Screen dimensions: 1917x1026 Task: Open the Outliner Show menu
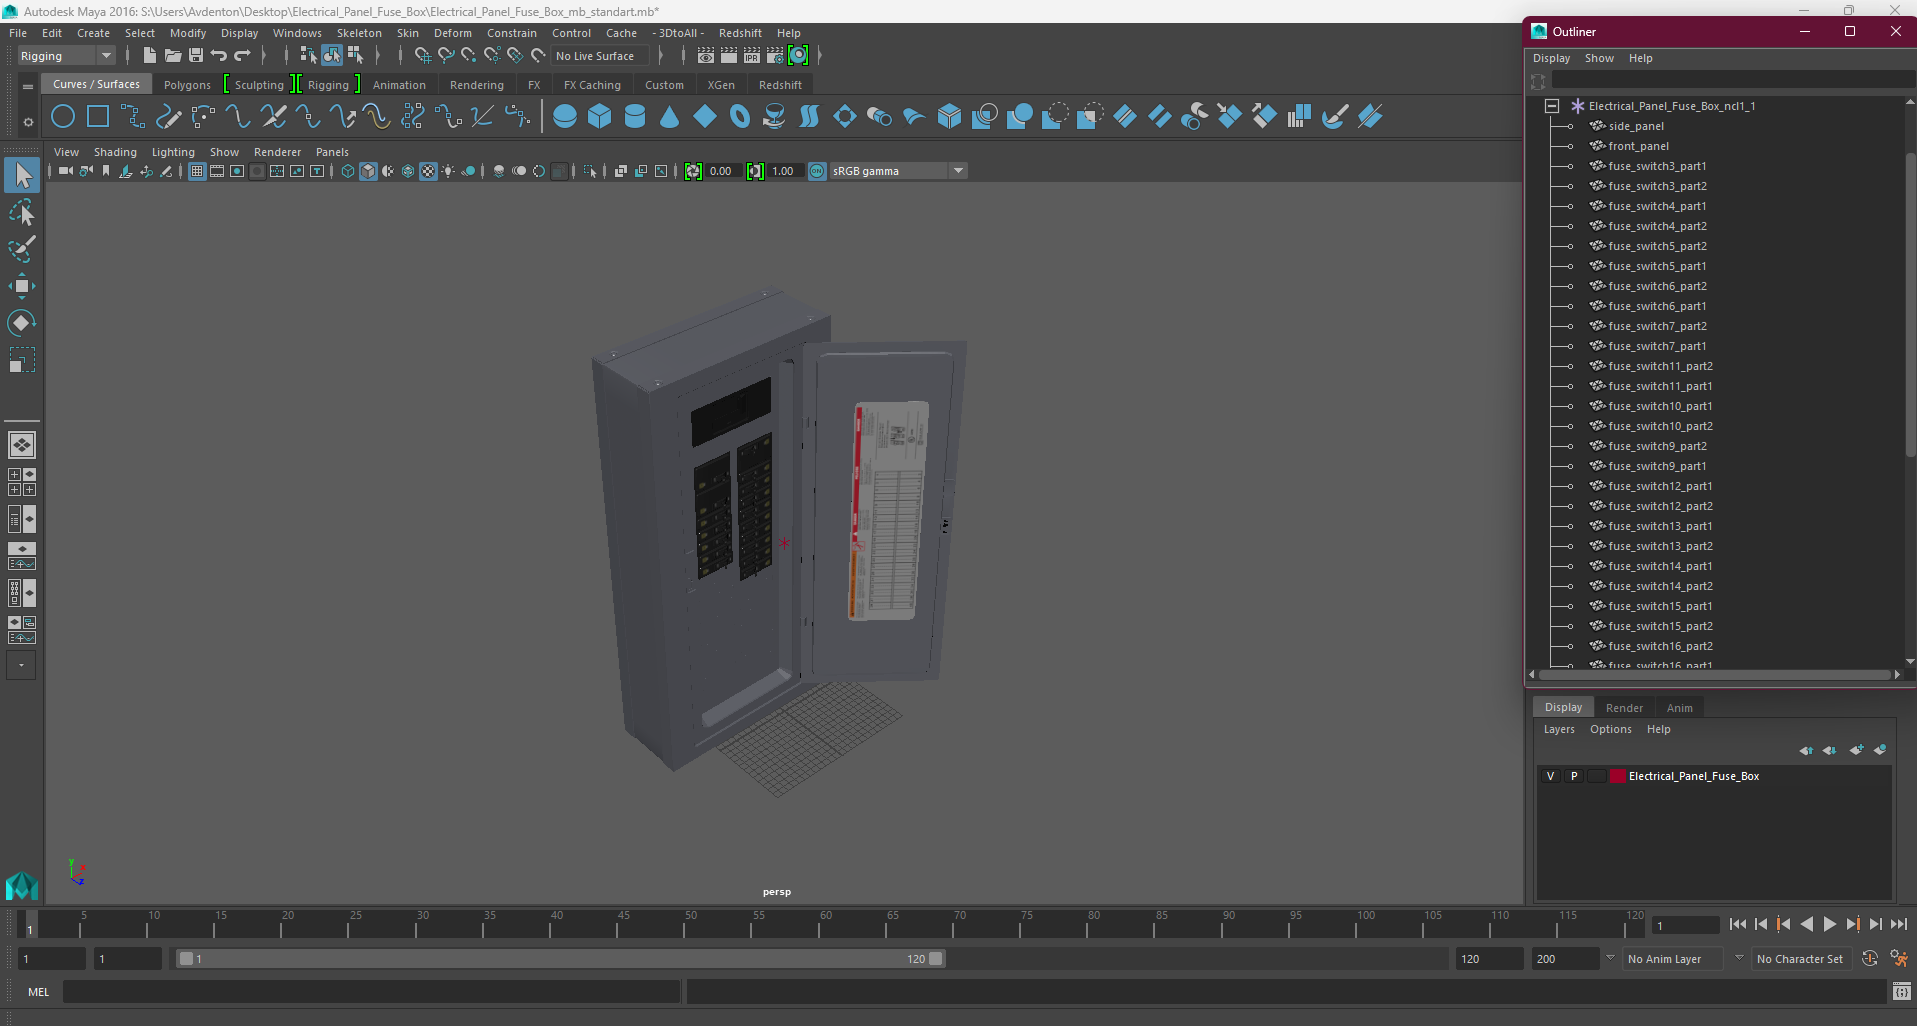pos(1599,58)
